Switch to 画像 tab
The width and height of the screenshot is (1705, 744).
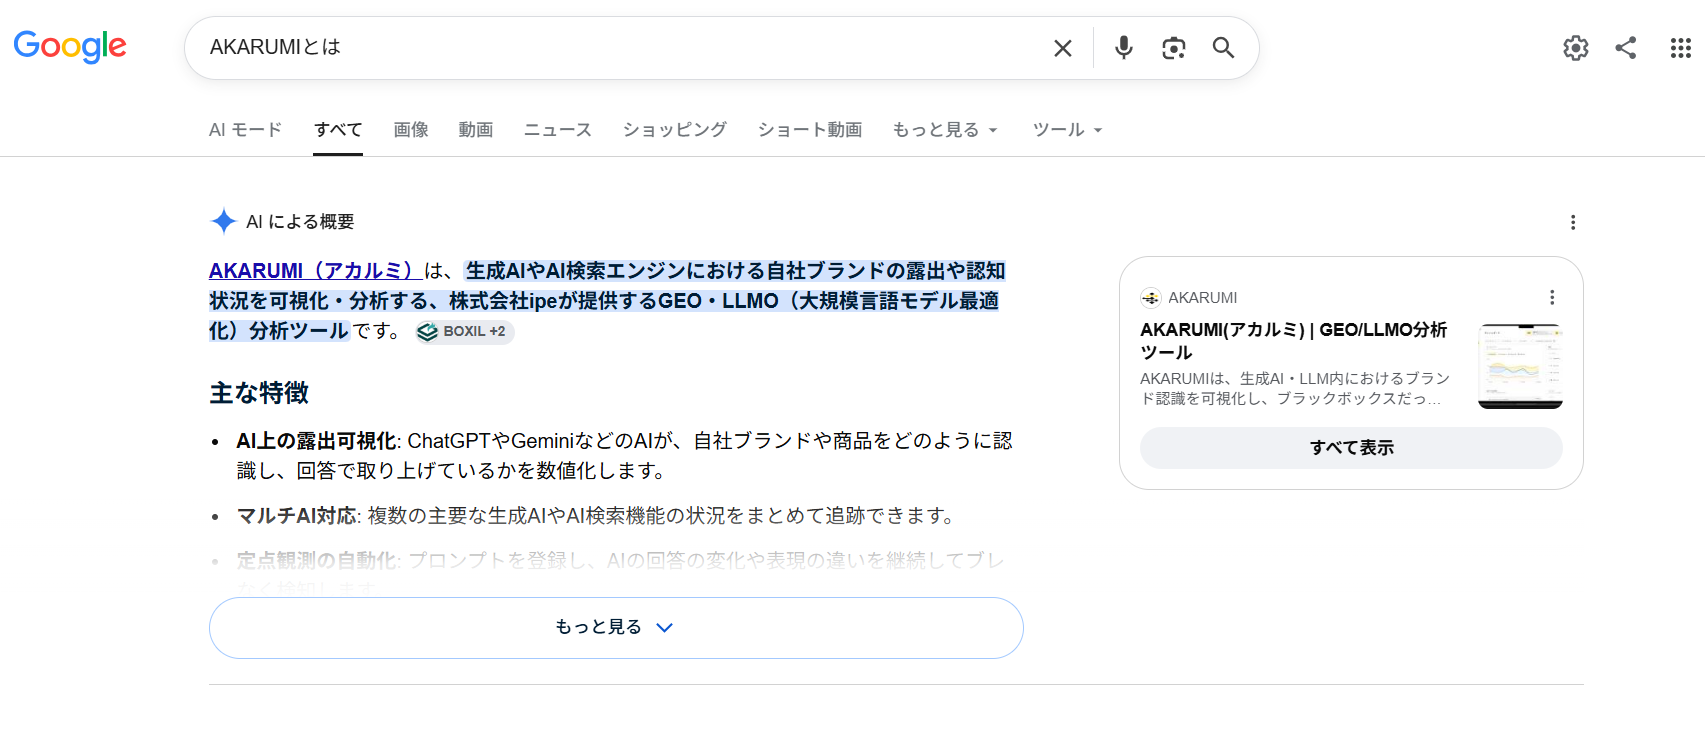[411, 130]
